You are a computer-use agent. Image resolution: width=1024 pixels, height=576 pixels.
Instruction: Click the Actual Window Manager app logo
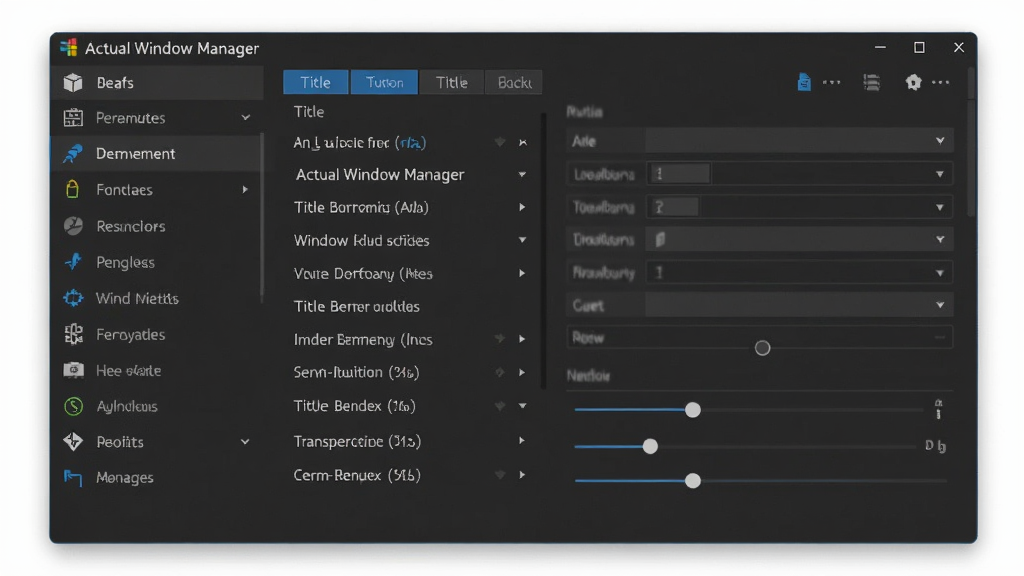[x=69, y=48]
